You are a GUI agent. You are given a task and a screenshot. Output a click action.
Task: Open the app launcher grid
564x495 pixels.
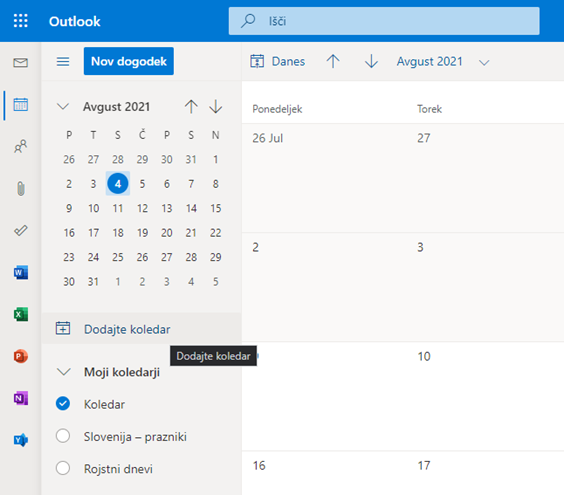click(21, 21)
